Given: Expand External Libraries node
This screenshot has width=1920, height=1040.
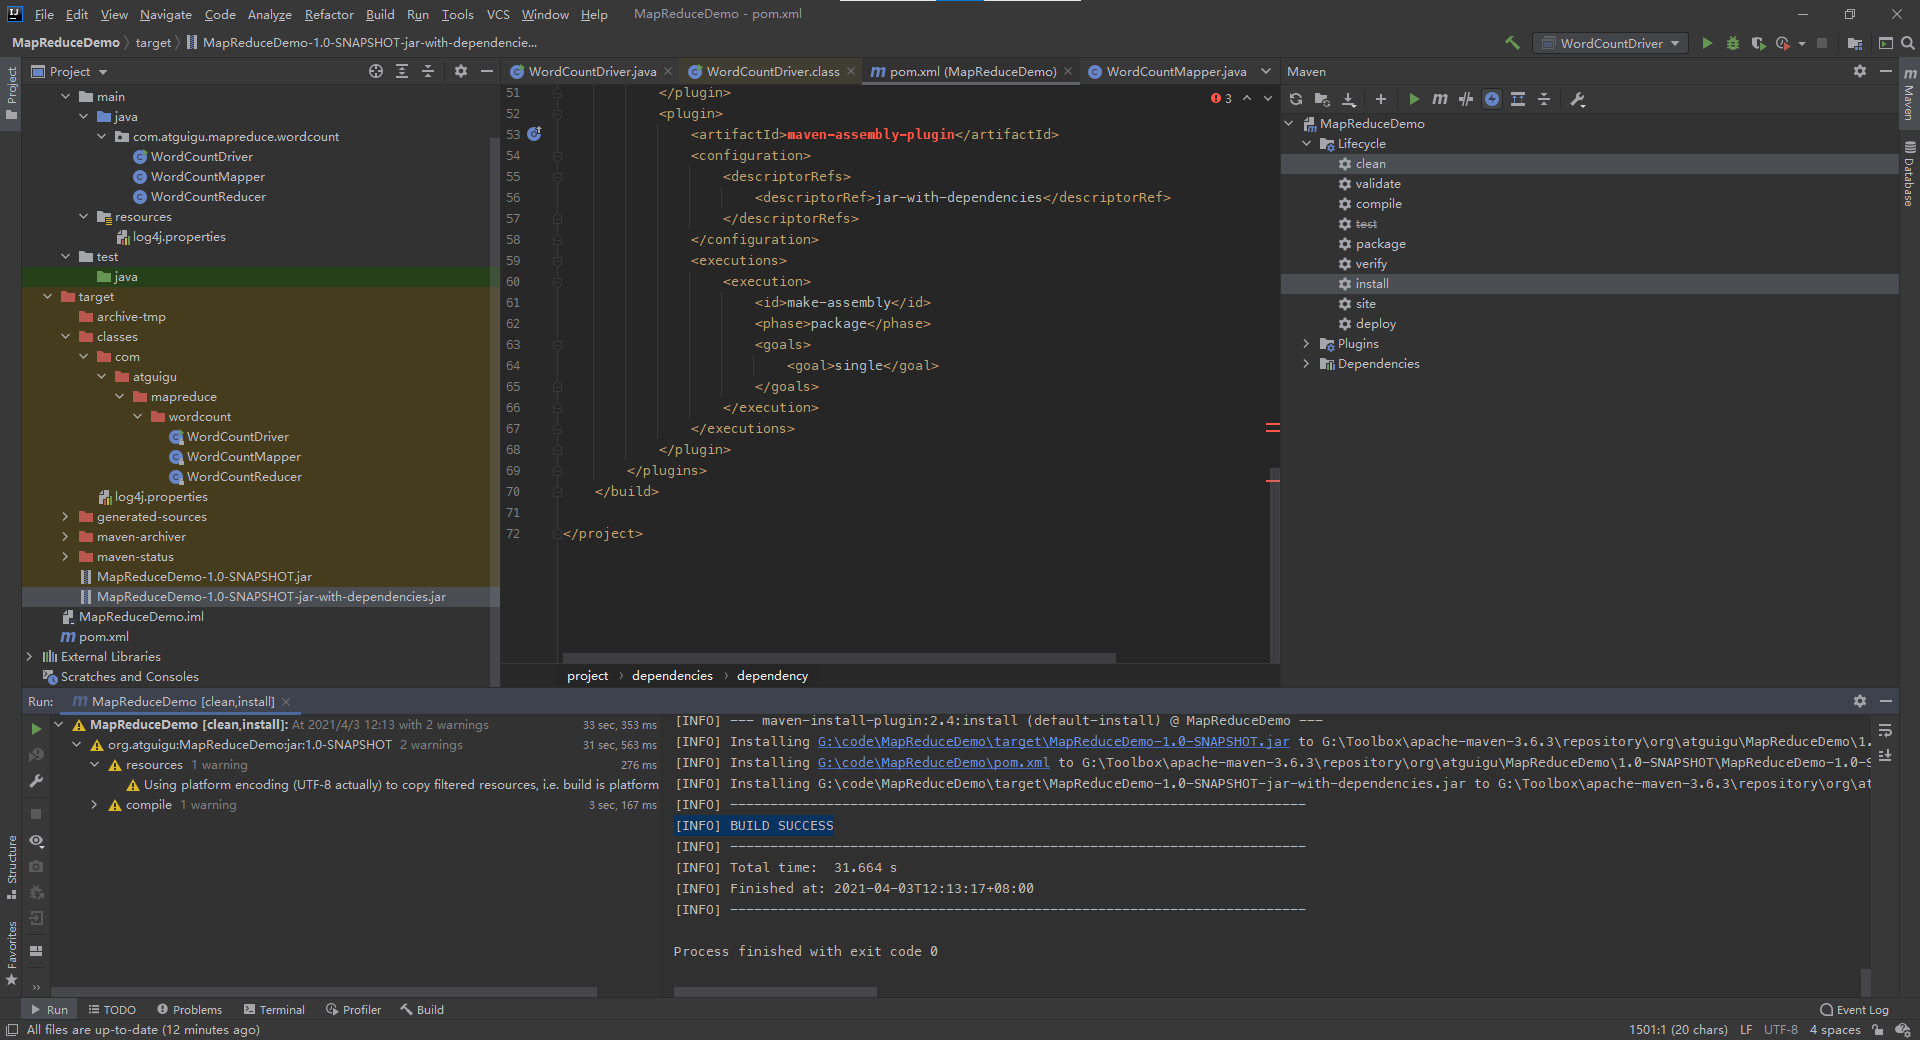Looking at the screenshot, I should click(x=30, y=656).
